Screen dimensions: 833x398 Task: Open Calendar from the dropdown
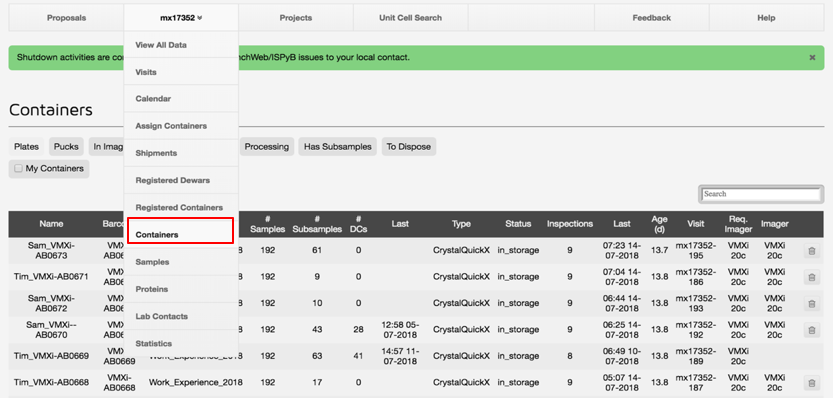181,99
